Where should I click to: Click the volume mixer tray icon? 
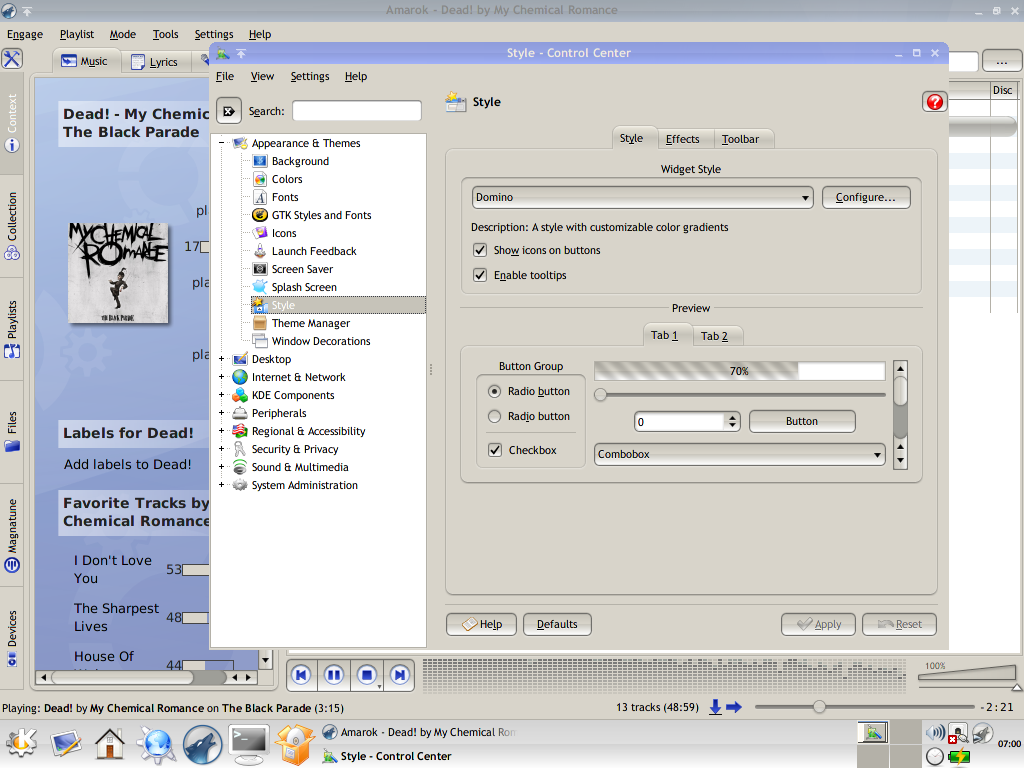click(x=935, y=733)
